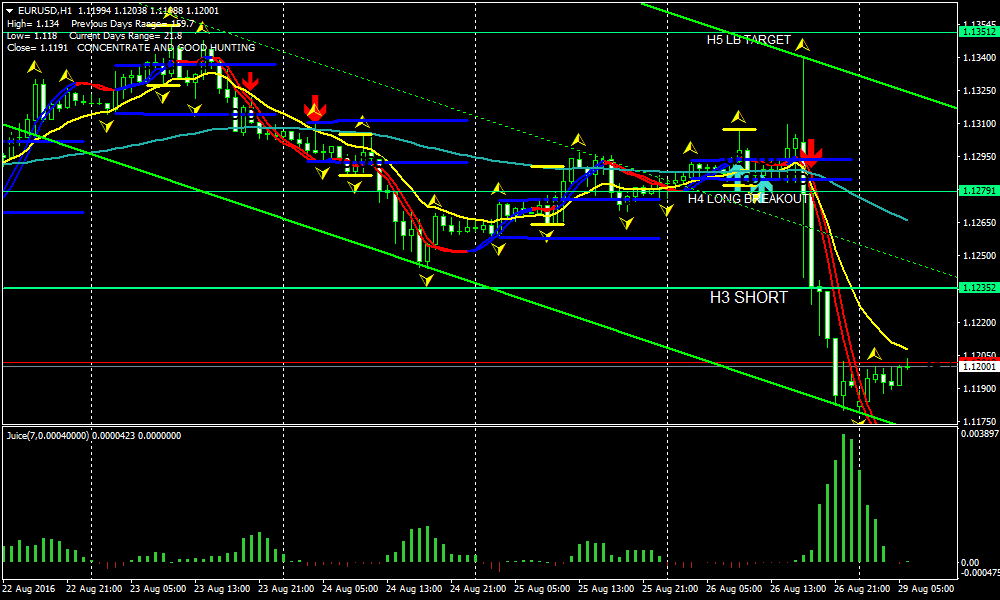This screenshot has width=1000, height=600.
Task: Open the dropdown triangle beside EURUSD,H1
Action: 9,10
